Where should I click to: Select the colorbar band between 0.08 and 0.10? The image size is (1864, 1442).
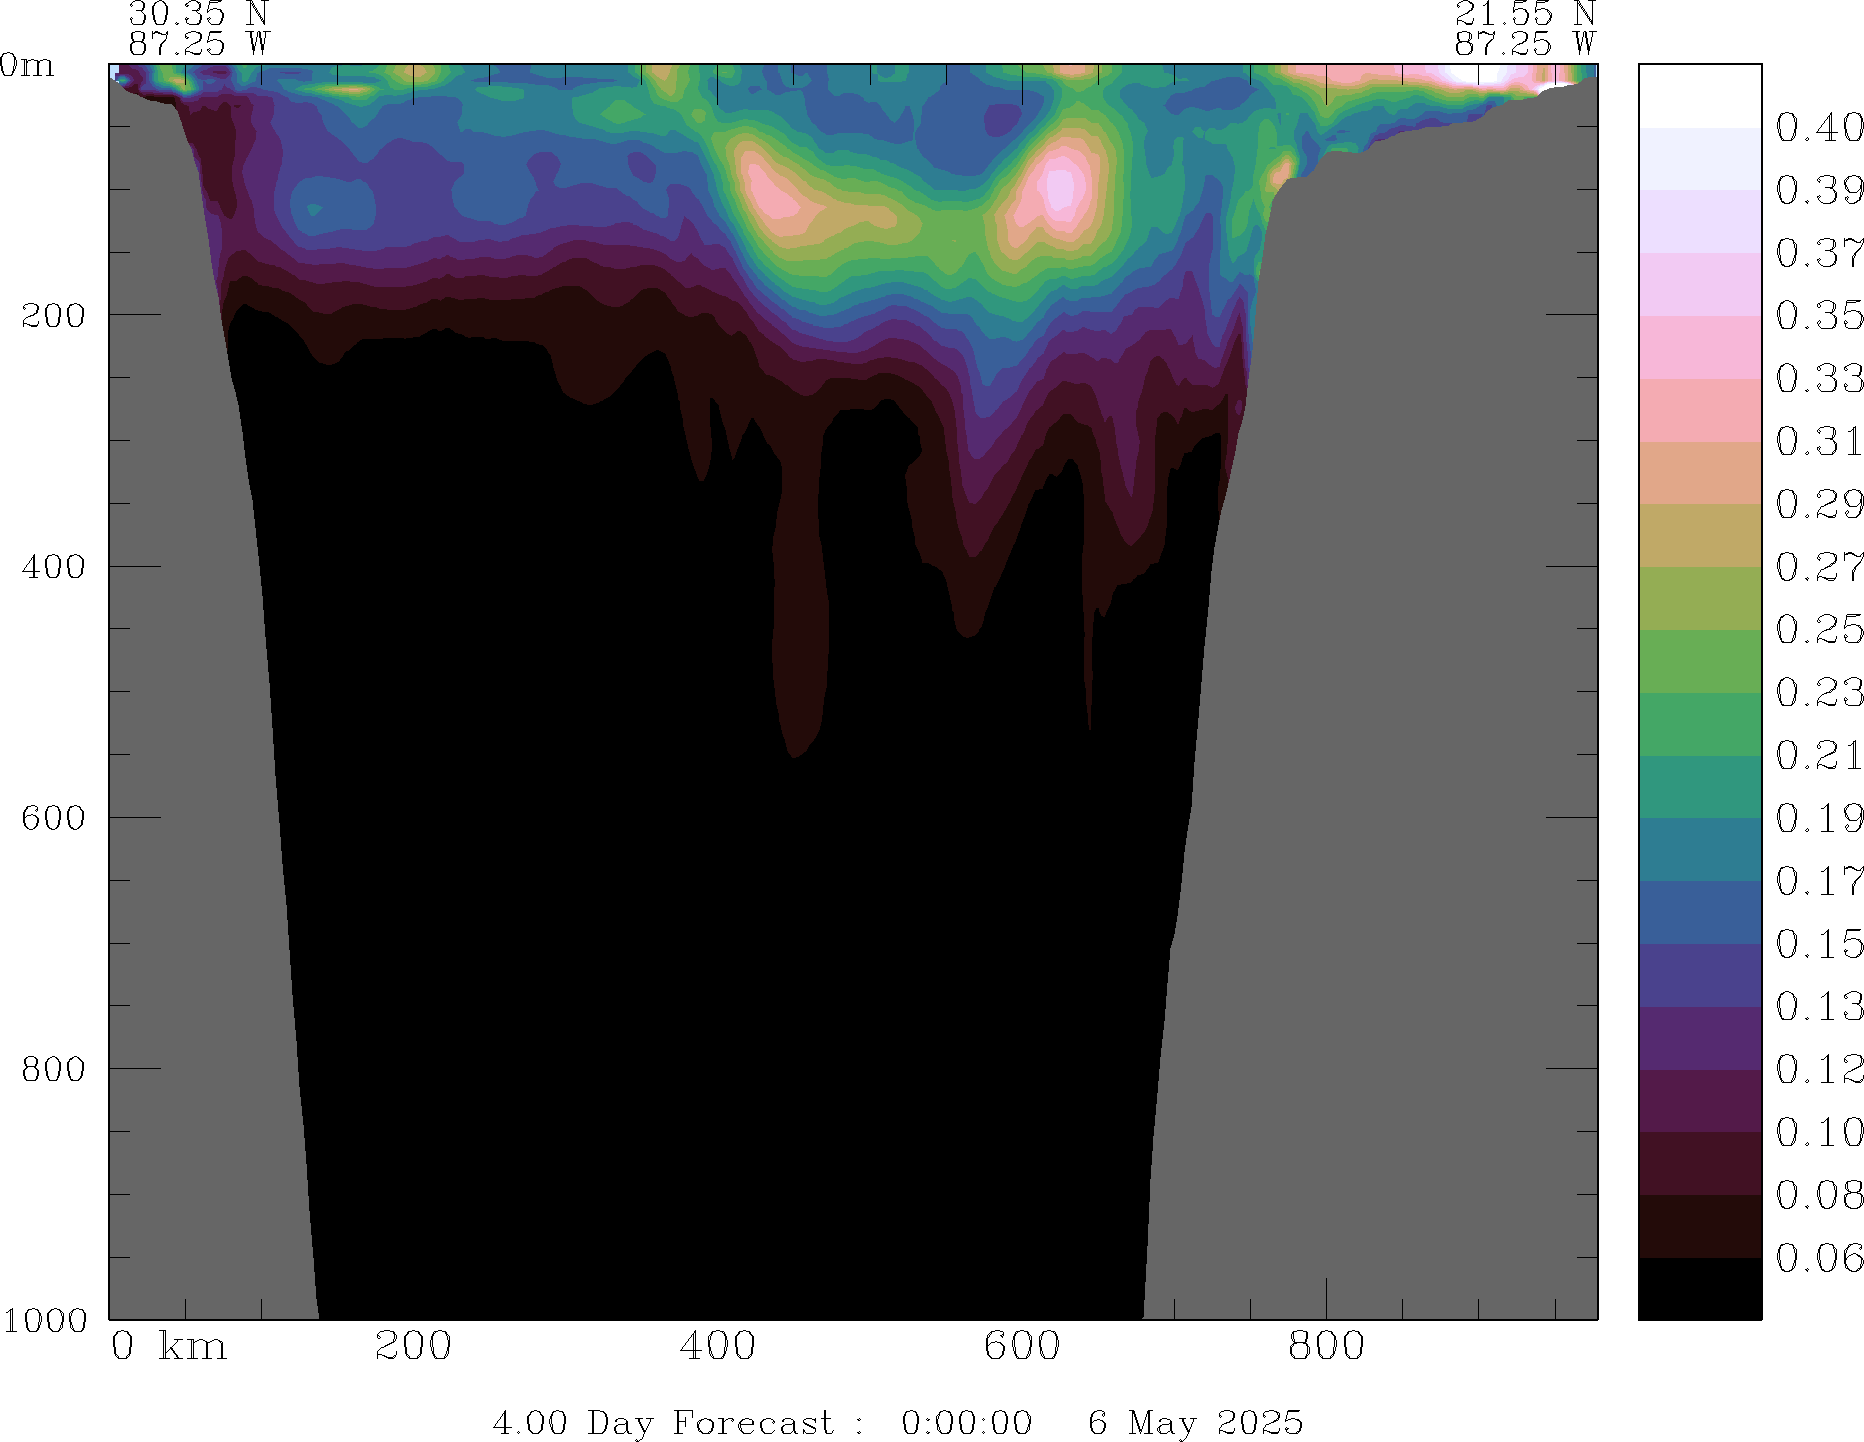[x=1699, y=1163]
